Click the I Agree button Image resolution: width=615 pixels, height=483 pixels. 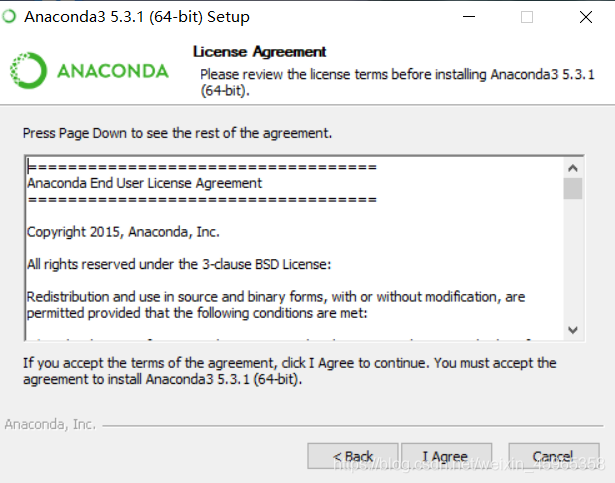(x=446, y=456)
